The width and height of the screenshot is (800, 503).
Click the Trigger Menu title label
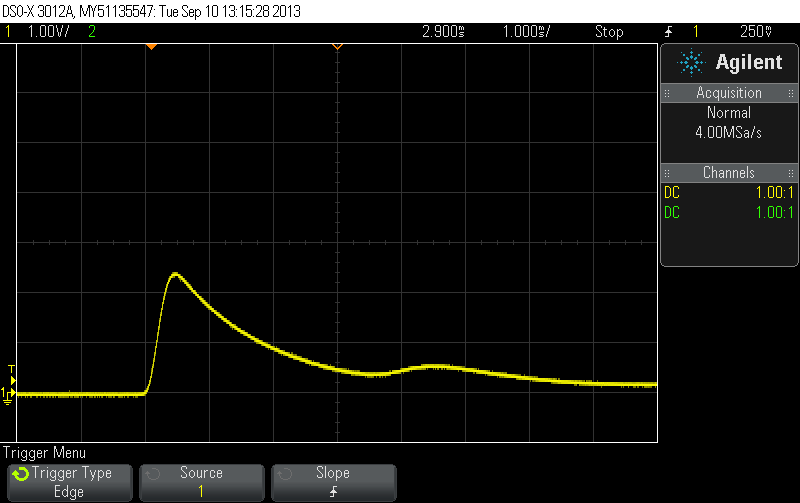(44, 453)
